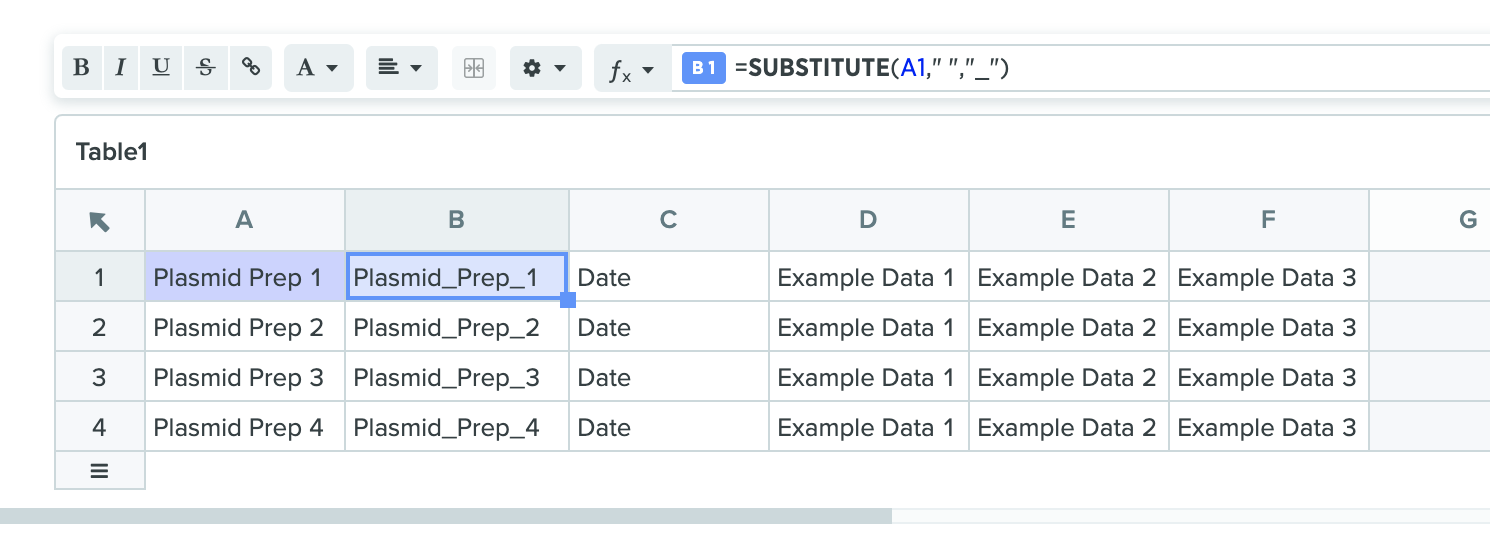
Task: Select column E header
Action: (x=1069, y=220)
